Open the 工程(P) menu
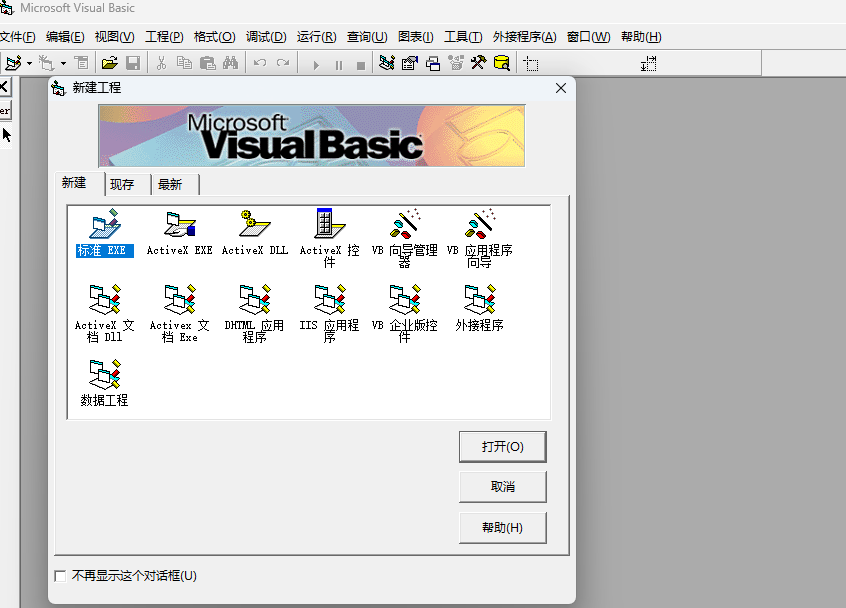The image size is (846, 608). pyautogui.click(x=164, y=37)
